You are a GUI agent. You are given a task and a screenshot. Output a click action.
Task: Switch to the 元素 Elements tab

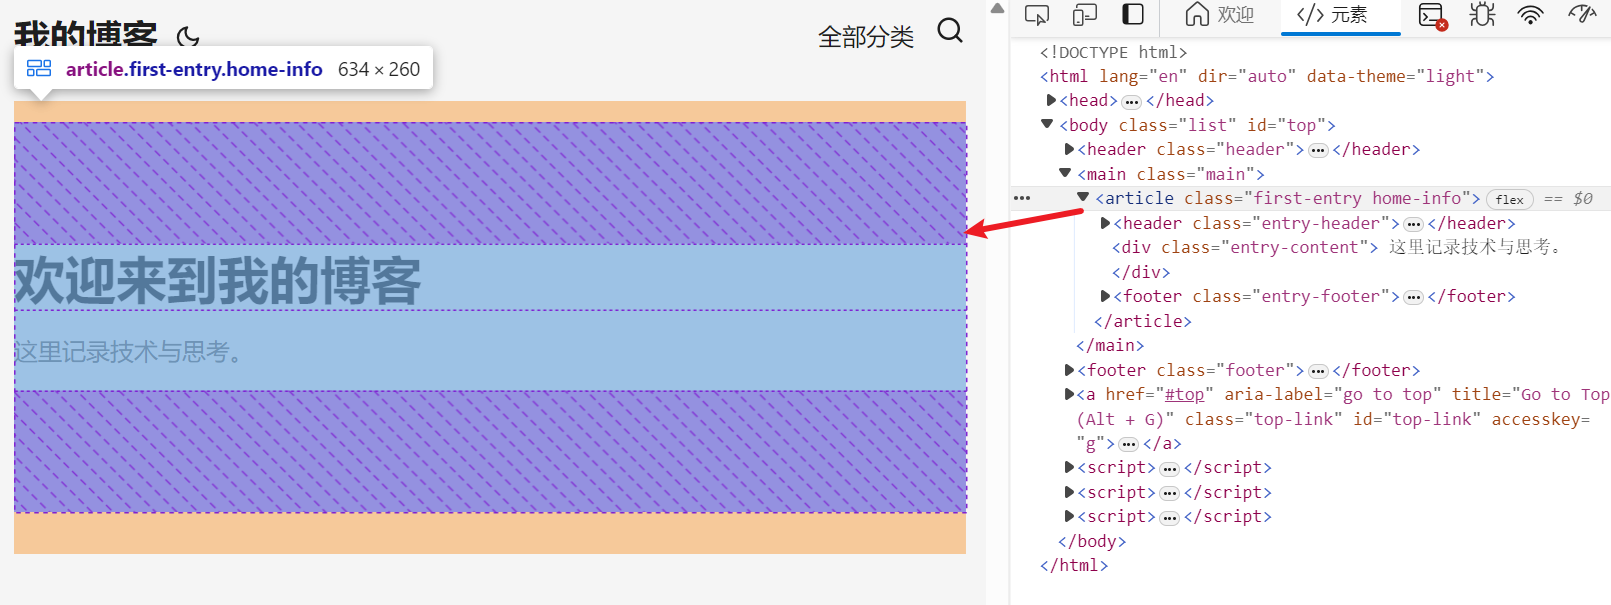point(1340,15)
